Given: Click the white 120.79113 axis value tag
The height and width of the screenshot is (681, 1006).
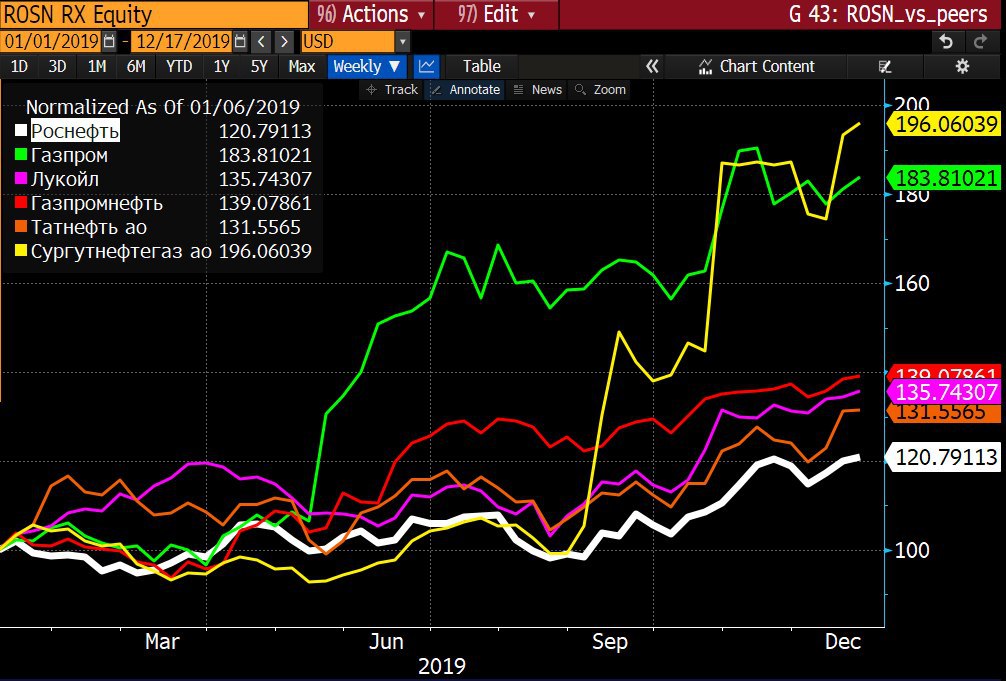Looking at the screenshot, I should [944, 457].
